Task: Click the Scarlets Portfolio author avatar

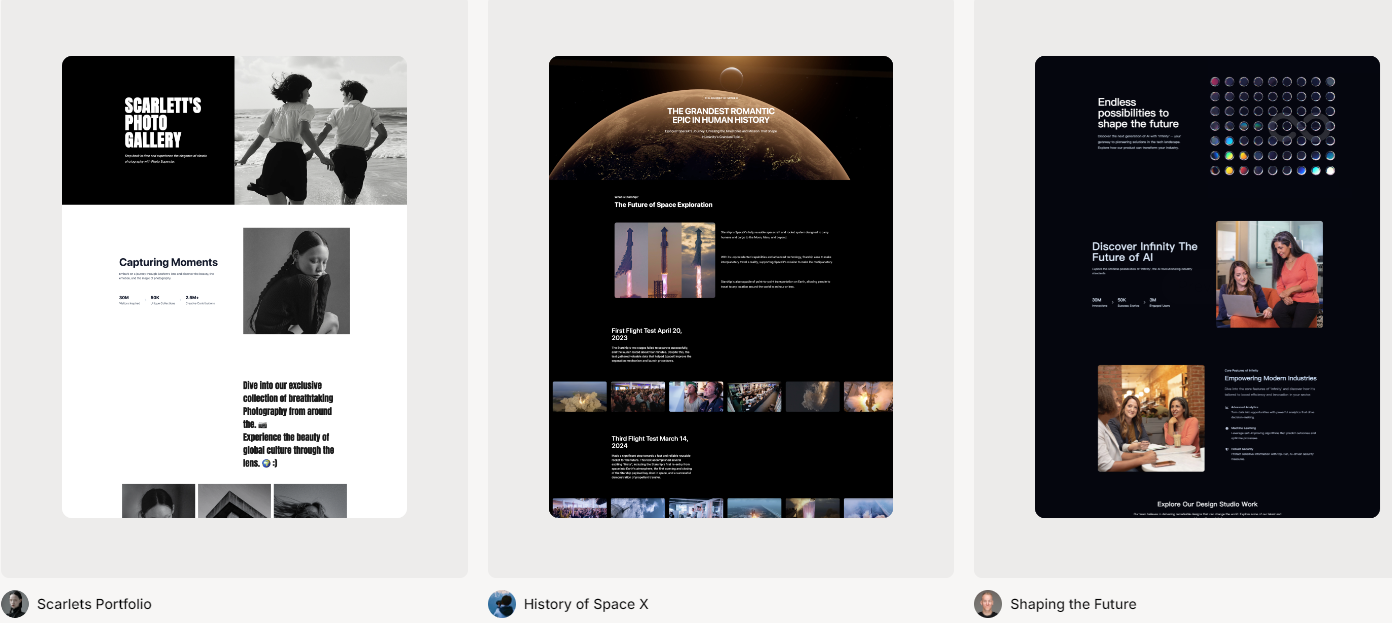Action: click(15, 604)
